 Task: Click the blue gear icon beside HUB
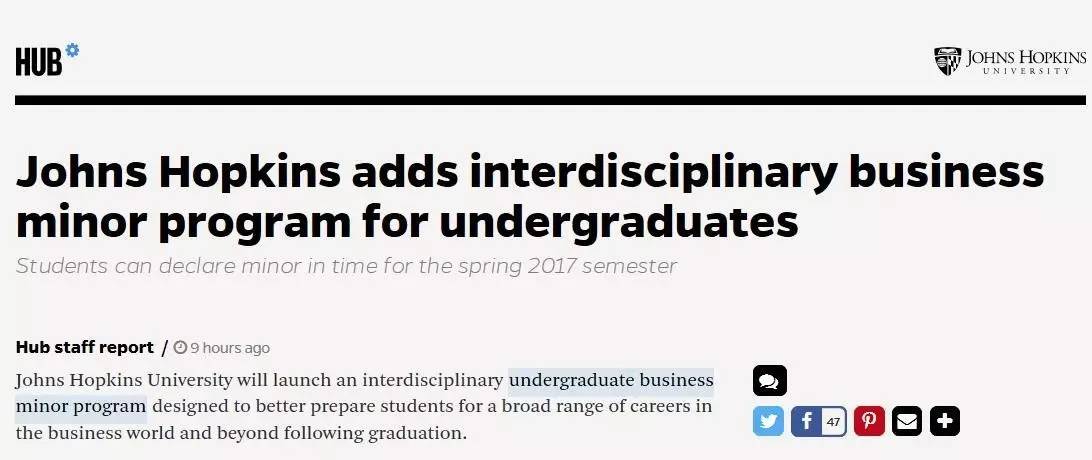coord(72,50)
